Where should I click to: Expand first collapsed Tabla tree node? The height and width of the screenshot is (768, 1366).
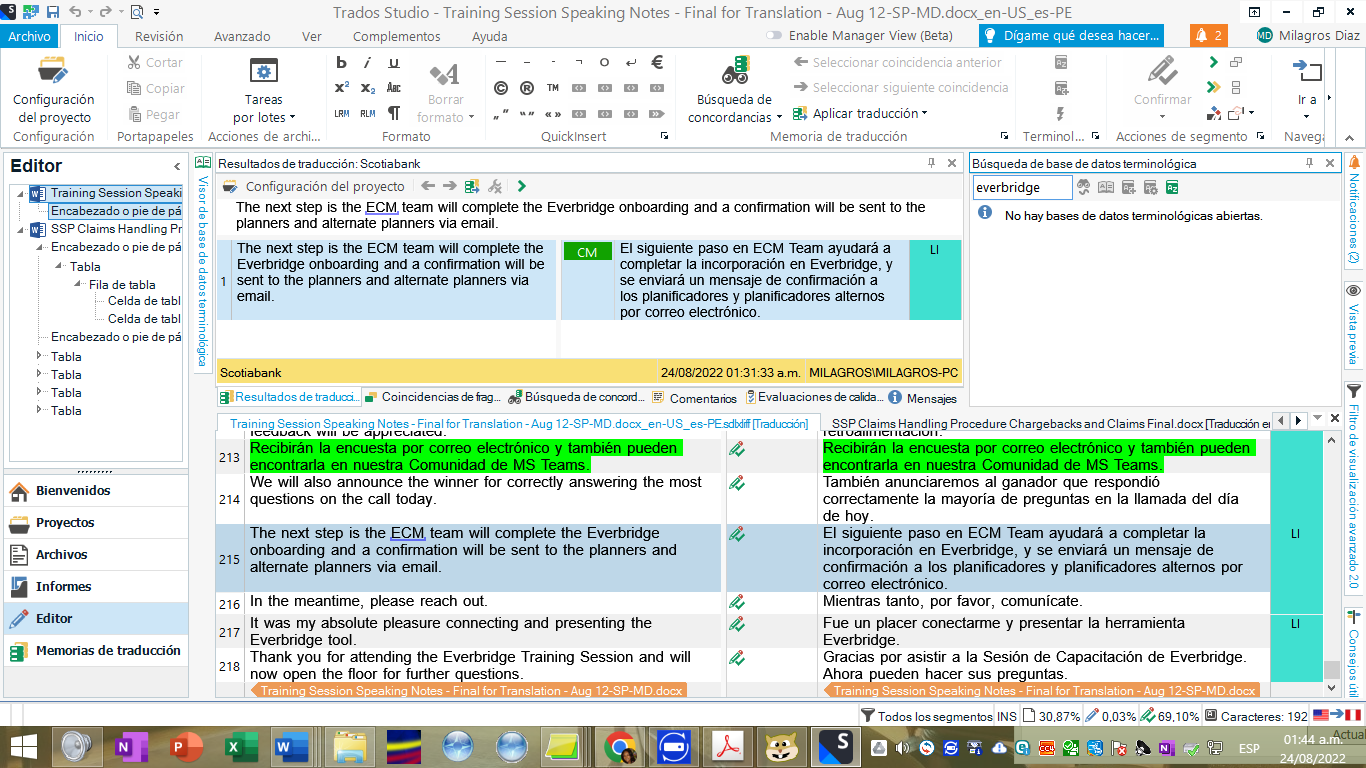tap(41, 355)
